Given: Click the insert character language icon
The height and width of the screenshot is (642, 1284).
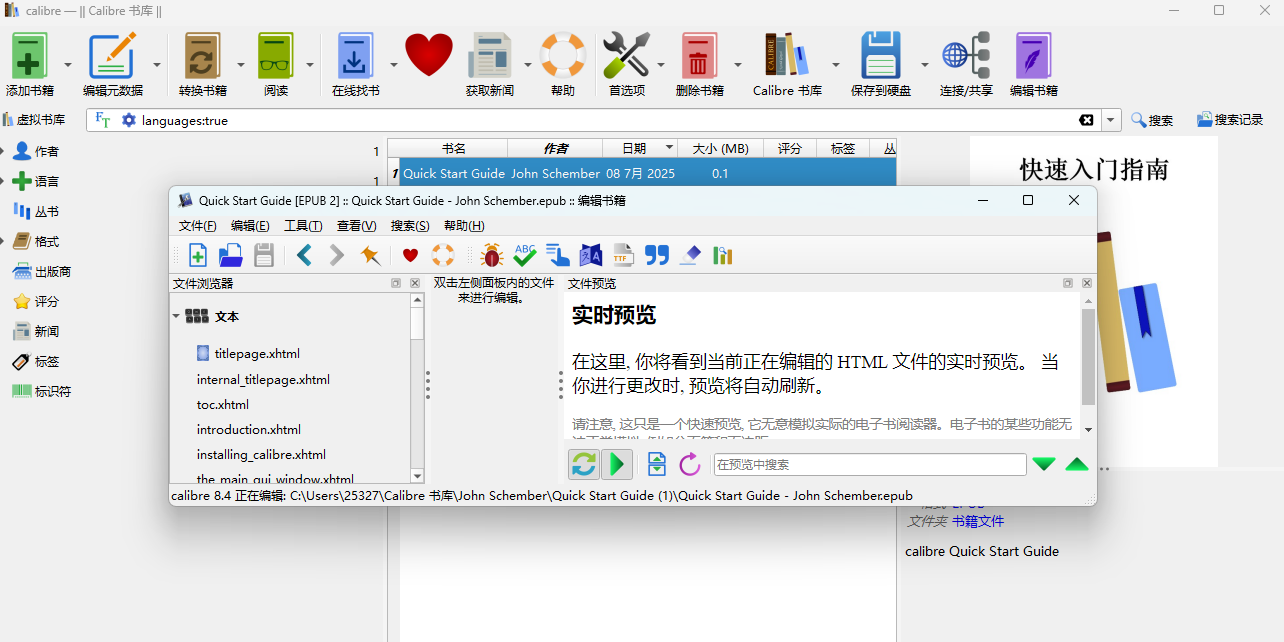Looking at the screenshot, I should (590, 255).
